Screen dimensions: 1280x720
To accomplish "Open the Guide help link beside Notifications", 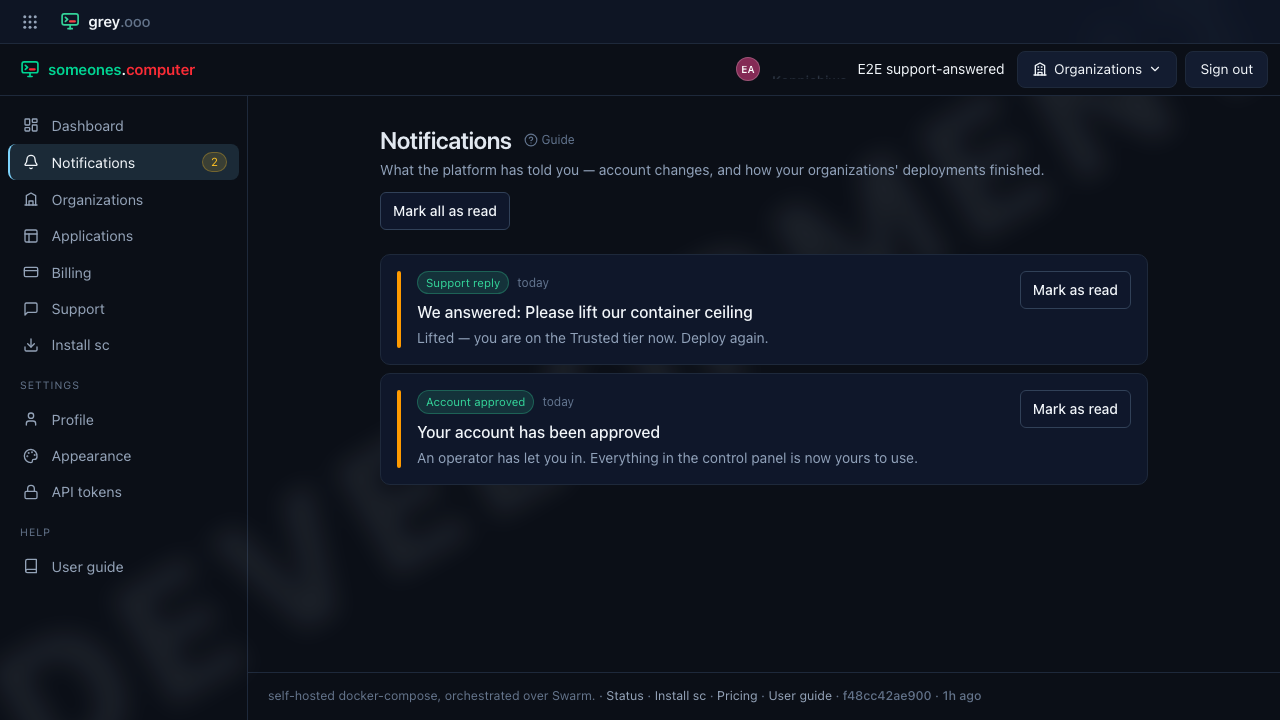I will (549, 140).
